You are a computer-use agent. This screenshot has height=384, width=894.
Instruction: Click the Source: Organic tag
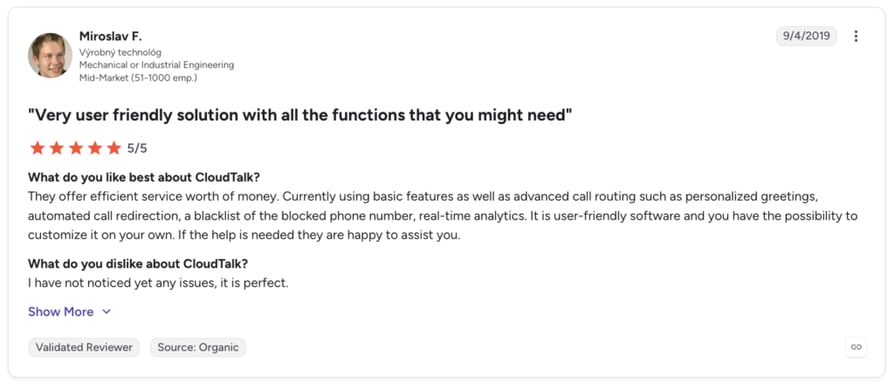198,347
